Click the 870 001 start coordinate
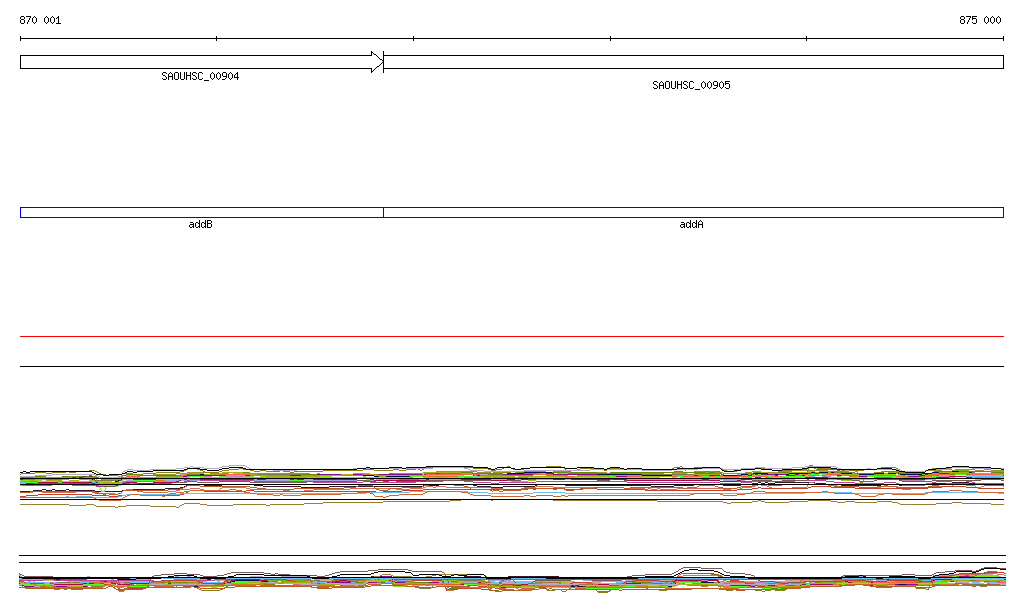 (x=40, y=20)
